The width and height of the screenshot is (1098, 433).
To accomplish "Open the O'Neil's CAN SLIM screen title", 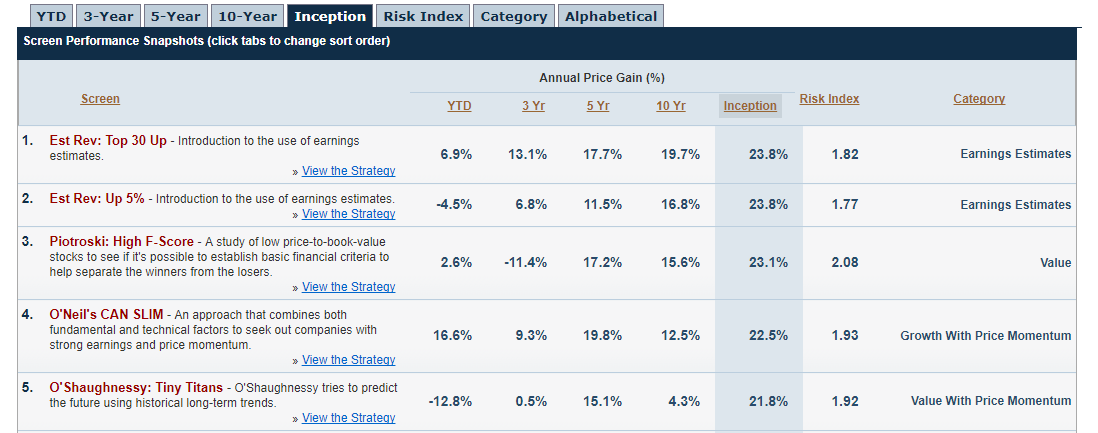I will 107,315.
